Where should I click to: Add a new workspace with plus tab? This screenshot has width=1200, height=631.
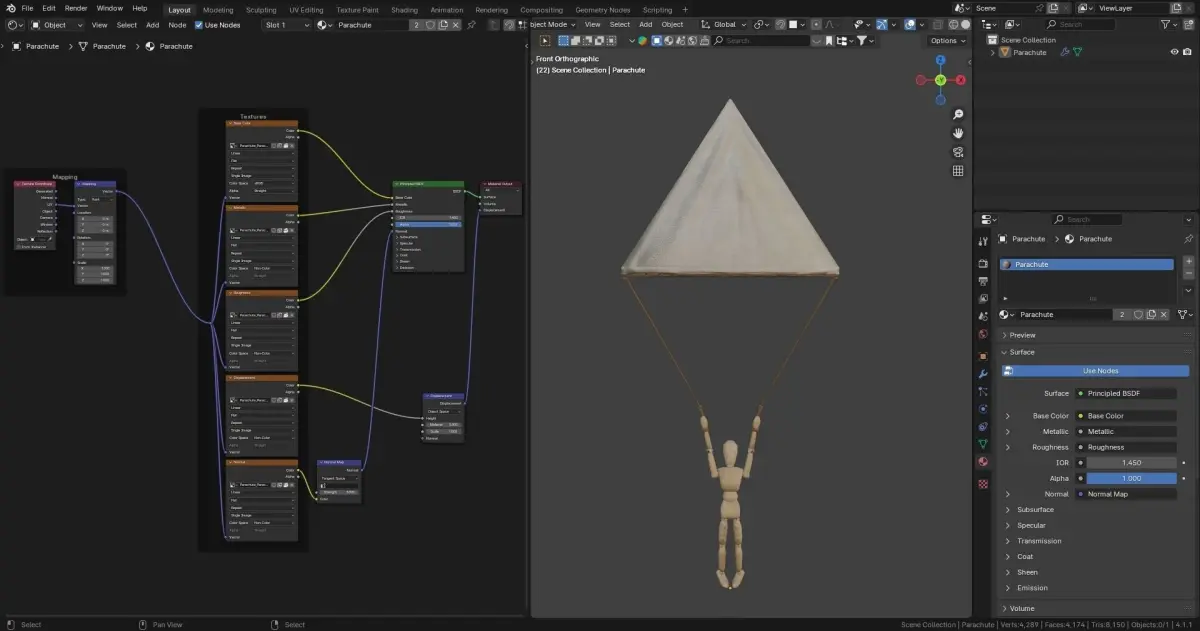(x=685, y=9)
